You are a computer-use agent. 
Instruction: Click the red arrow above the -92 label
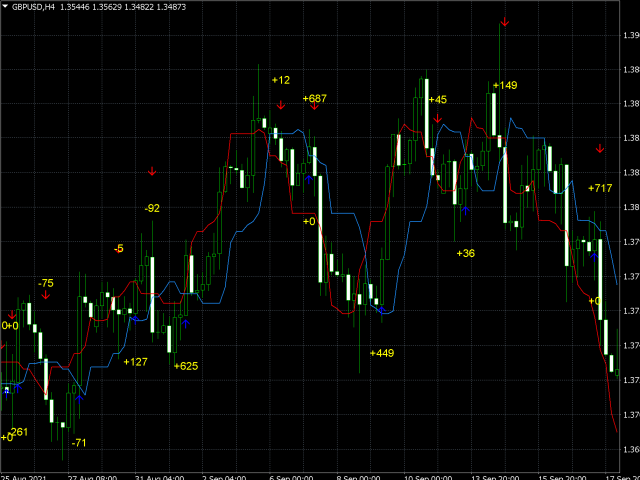tap(152, 172)
